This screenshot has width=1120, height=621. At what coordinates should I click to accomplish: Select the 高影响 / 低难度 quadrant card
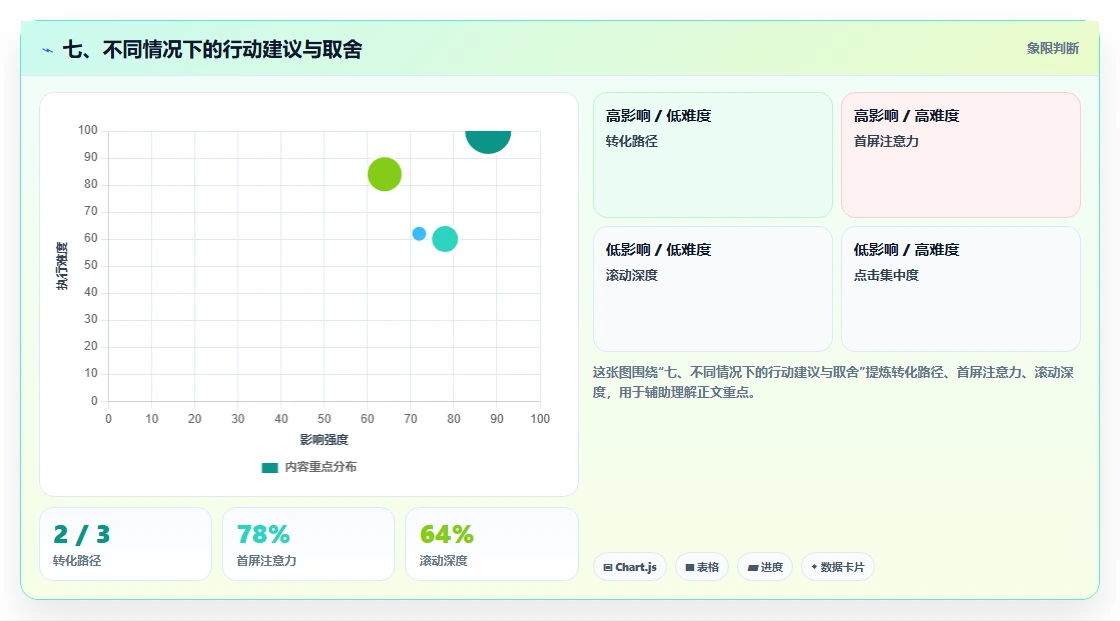click(713, 155)
